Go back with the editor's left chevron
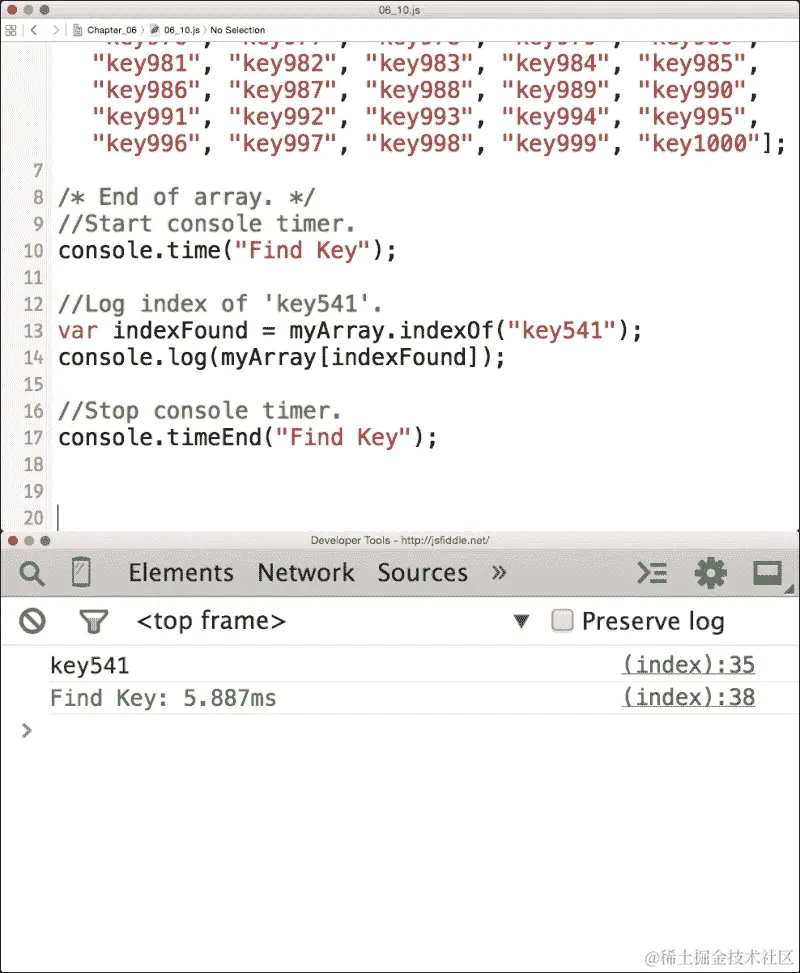Viewport: 800px width, 973px height. coord(34,30)
